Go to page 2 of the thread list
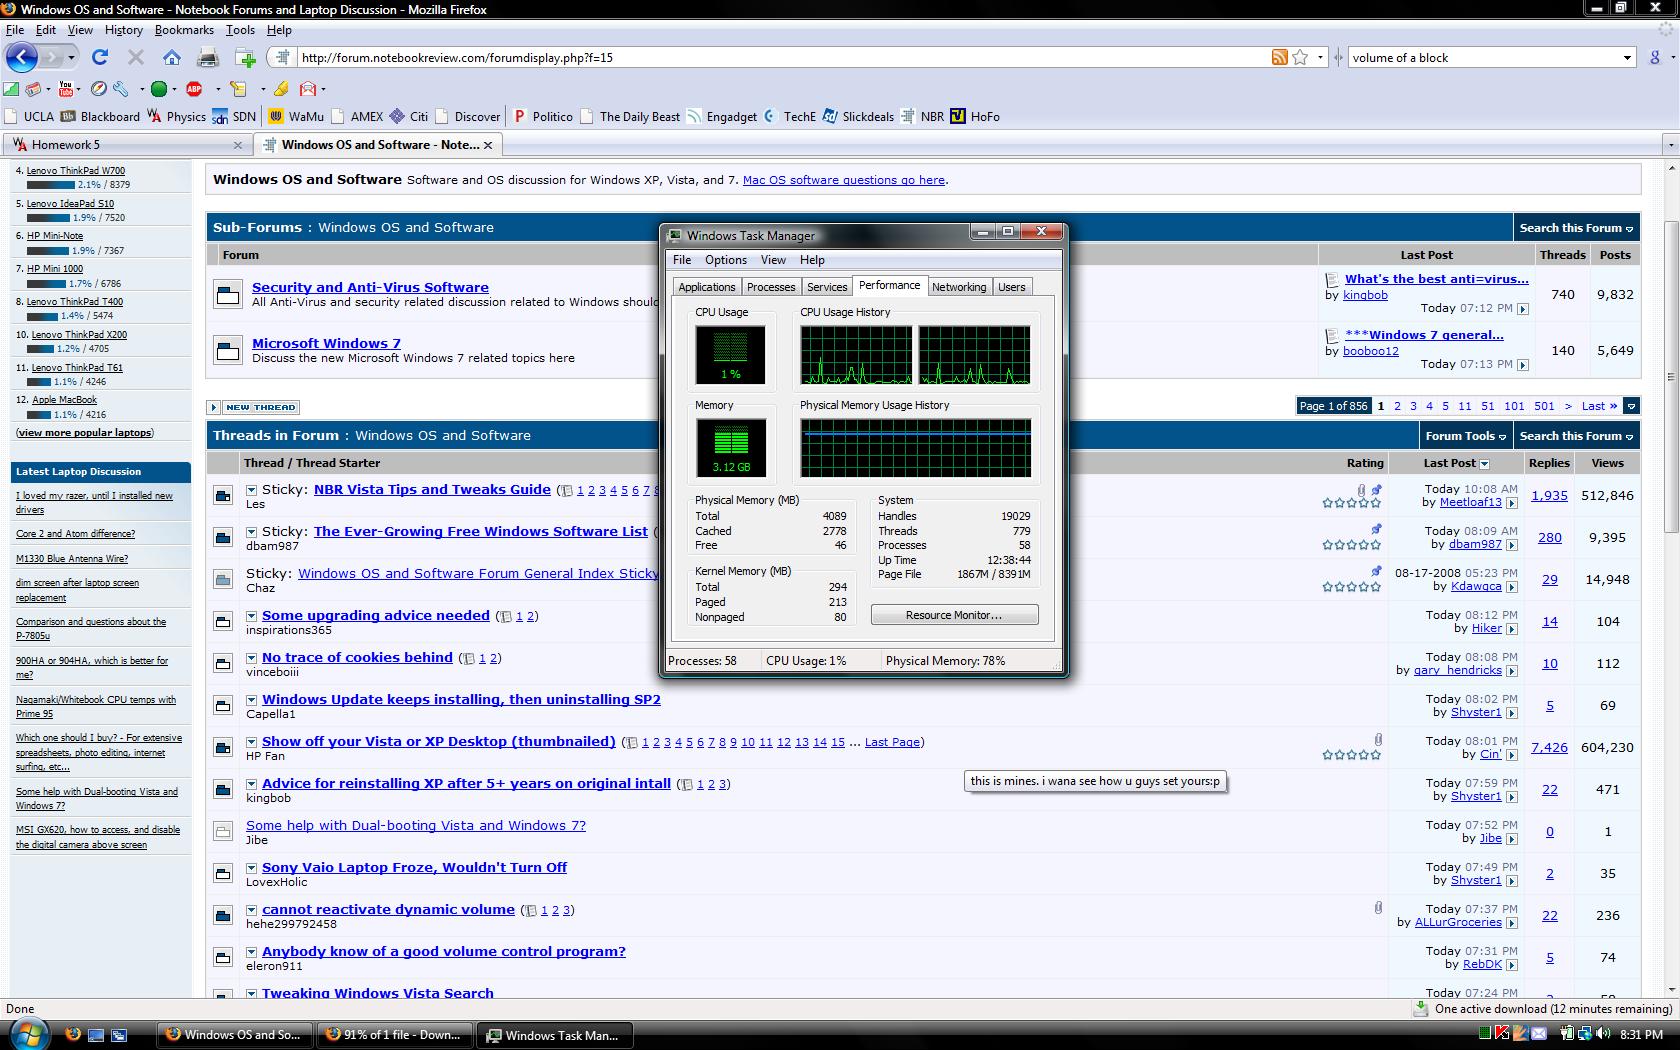1680x1050 pixels. 1397,406
